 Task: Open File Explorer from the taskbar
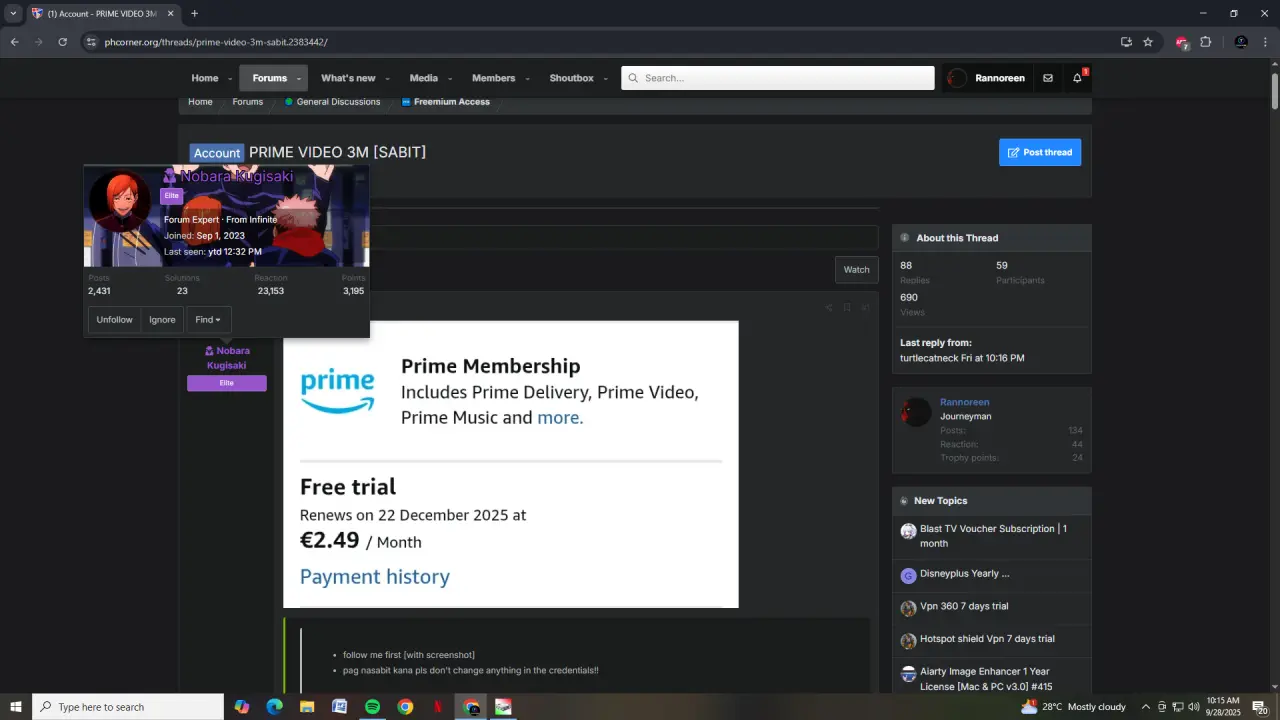pos(307,707)
